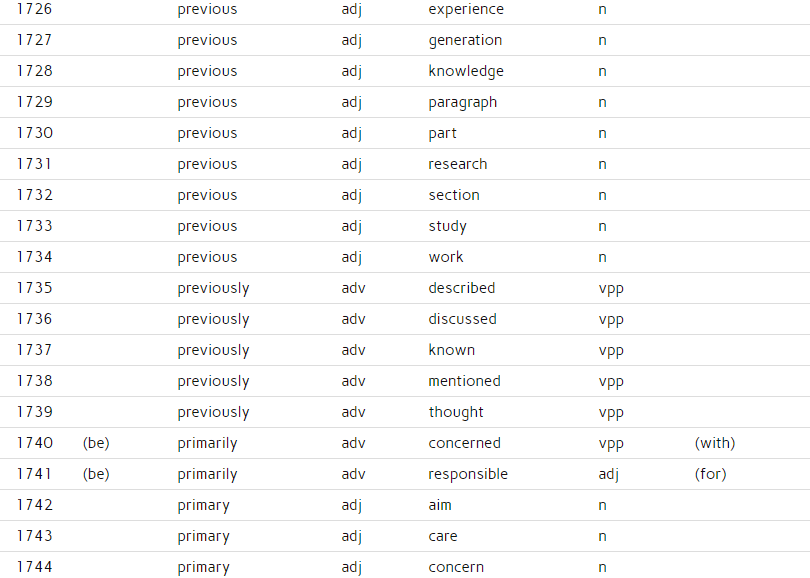
Task: Click row number 1730
Action: 35,133
